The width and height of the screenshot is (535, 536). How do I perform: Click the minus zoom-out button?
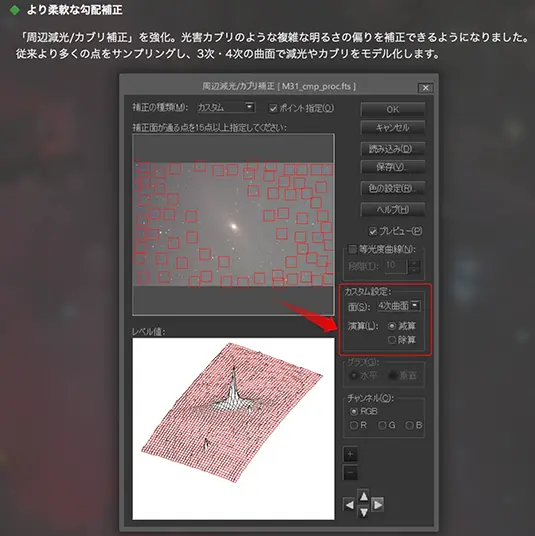350,473
